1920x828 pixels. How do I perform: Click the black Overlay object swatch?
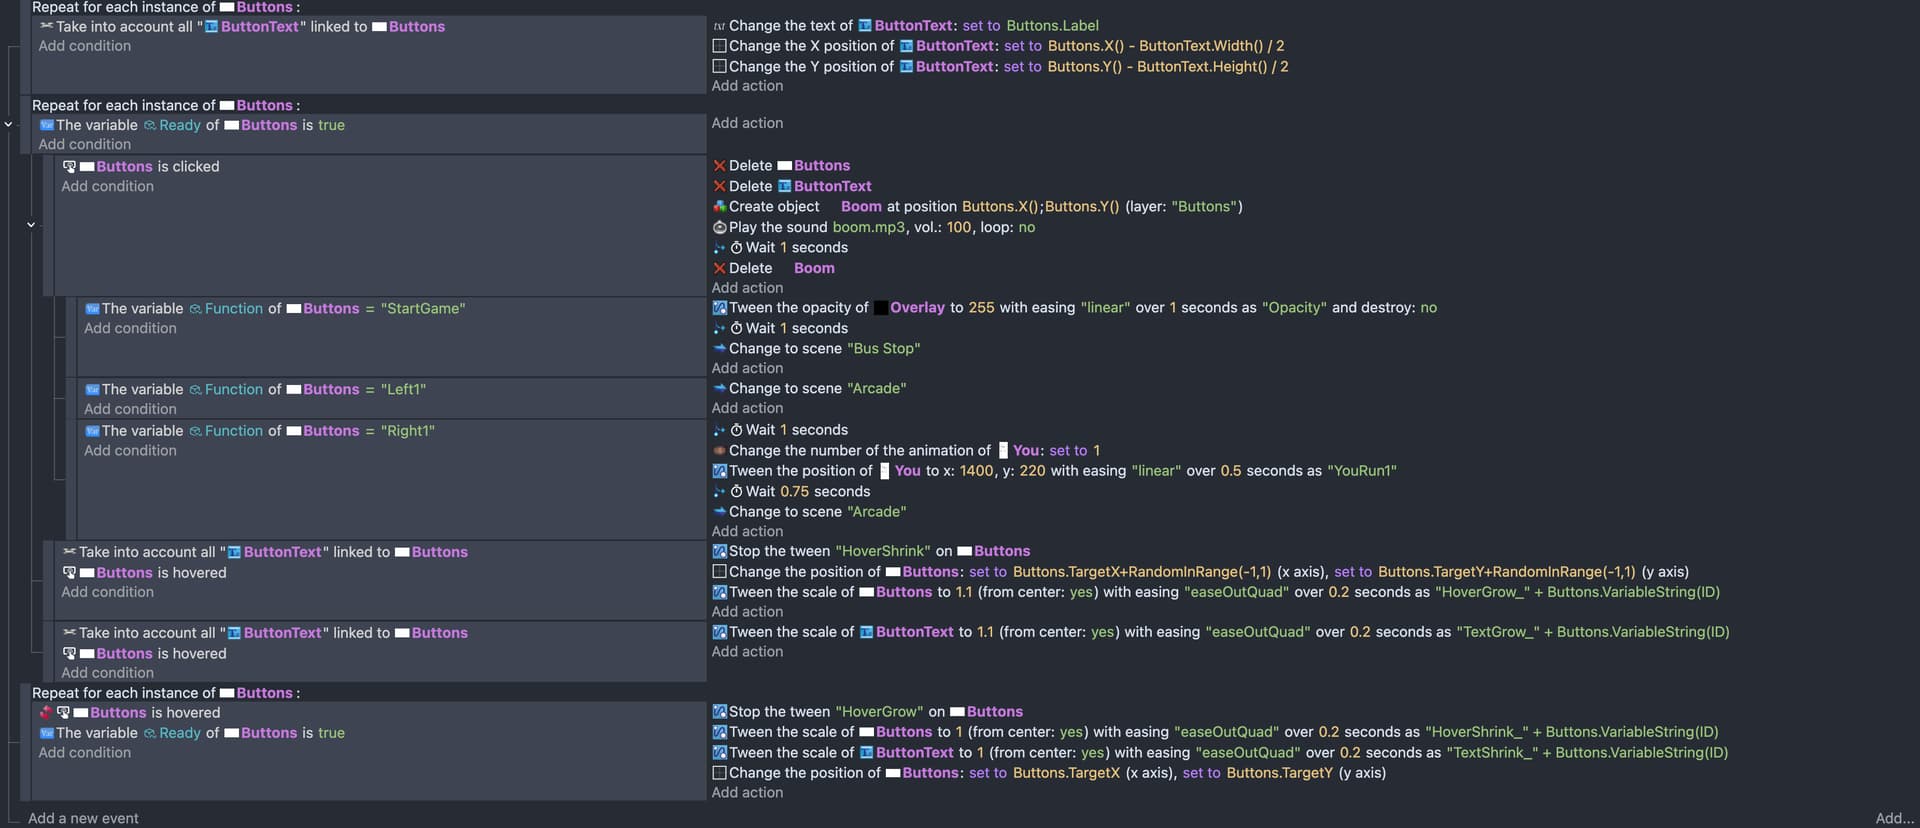point(880,308)
